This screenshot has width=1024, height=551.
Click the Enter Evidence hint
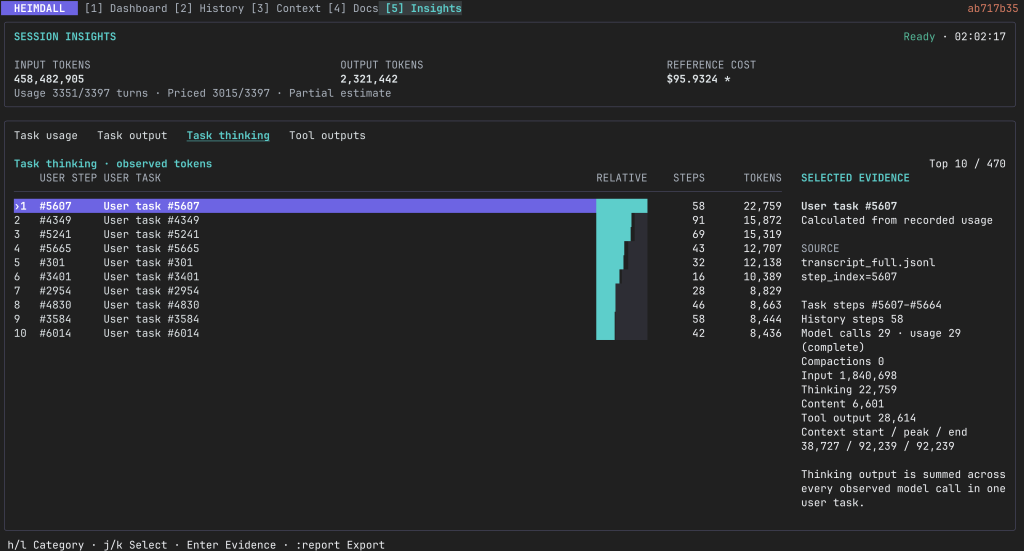click(x=231, y=545)
